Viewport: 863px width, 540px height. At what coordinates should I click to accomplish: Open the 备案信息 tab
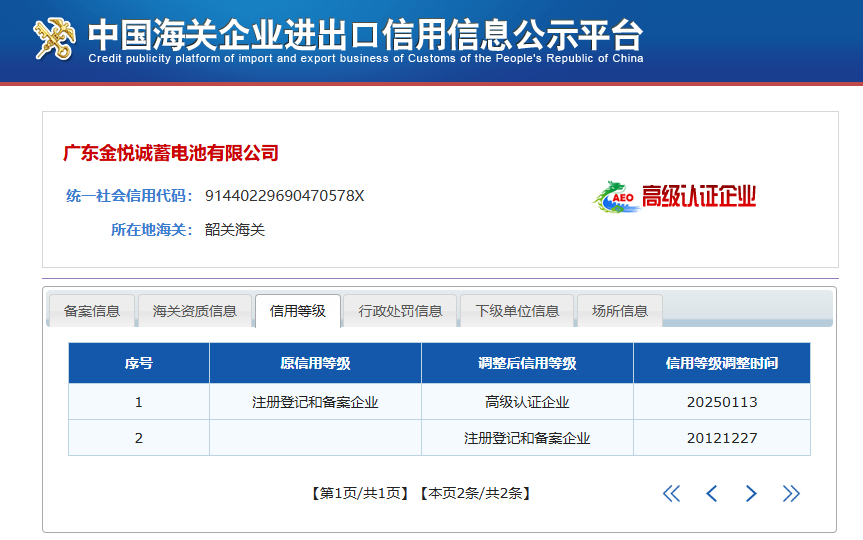92,311
